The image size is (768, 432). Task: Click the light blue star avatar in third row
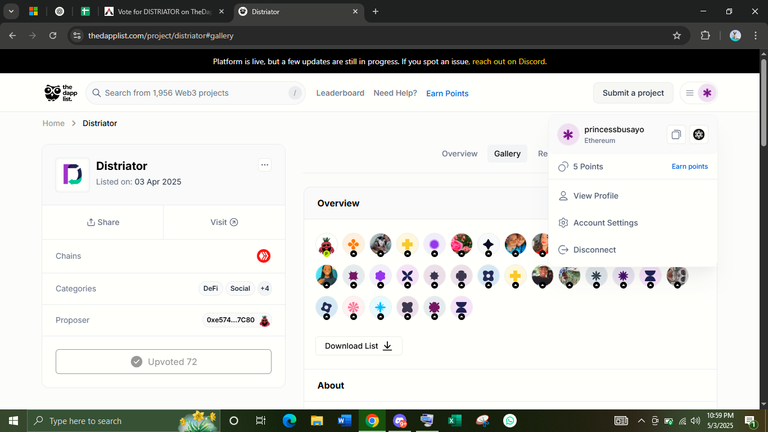click(380, 308)
